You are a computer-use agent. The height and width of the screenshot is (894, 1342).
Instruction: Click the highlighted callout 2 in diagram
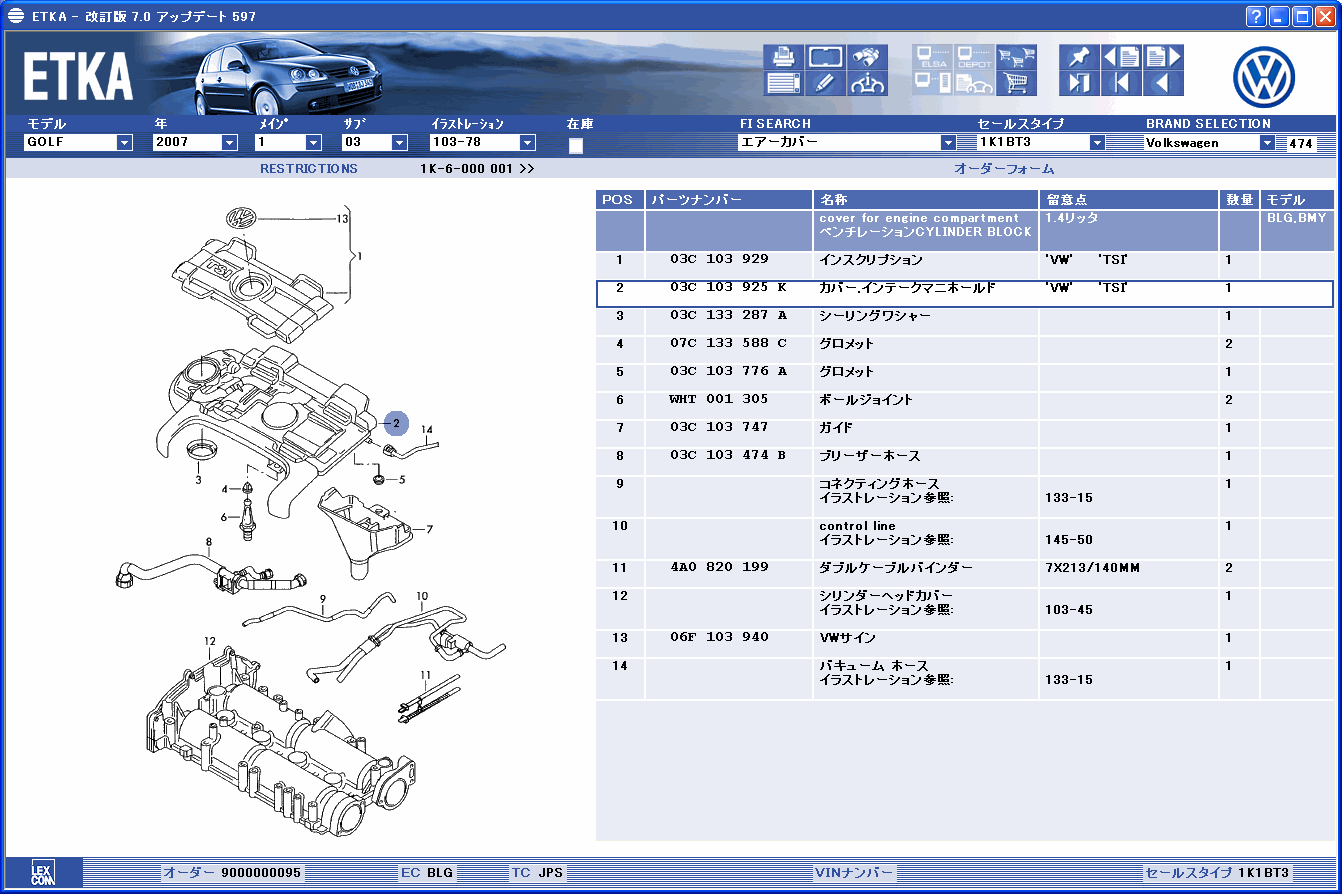(396, 423)
